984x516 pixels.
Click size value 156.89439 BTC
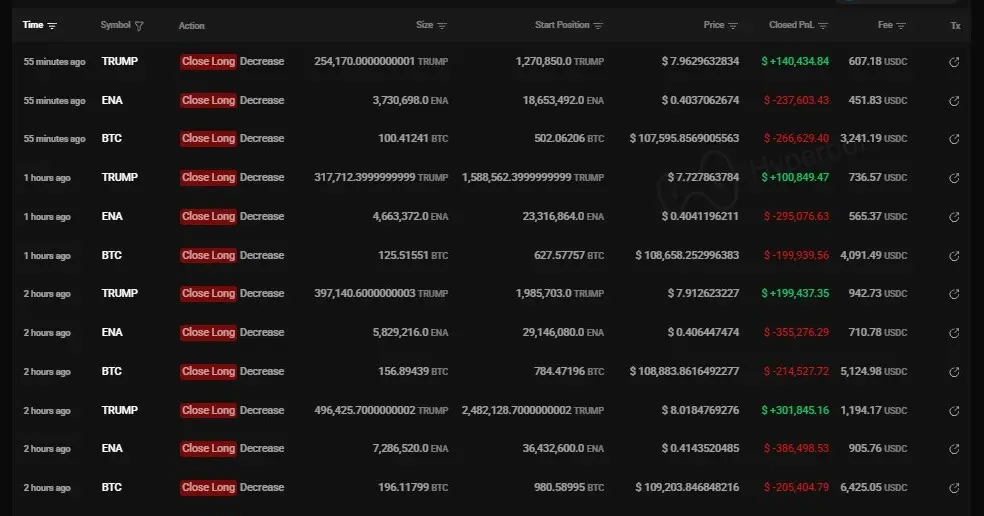coord(413,372)
